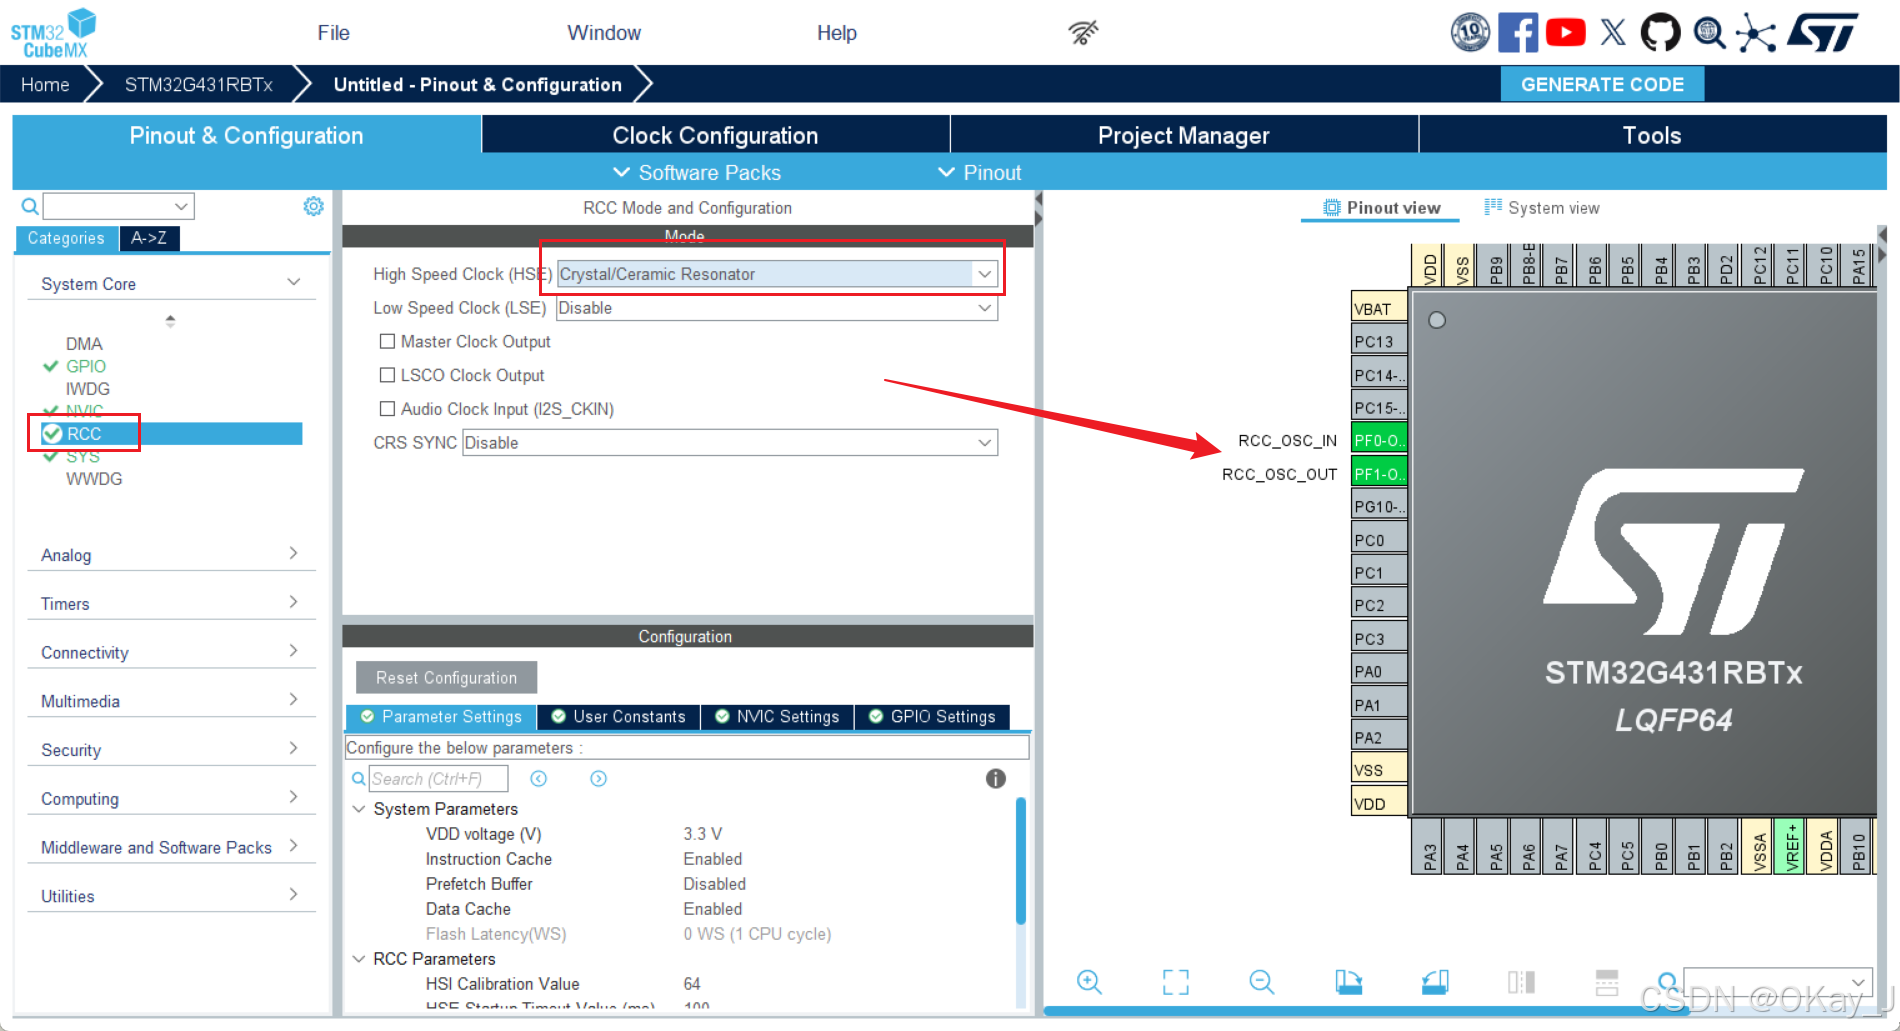
Task: Go to next parameter search result
Action: 598,778
